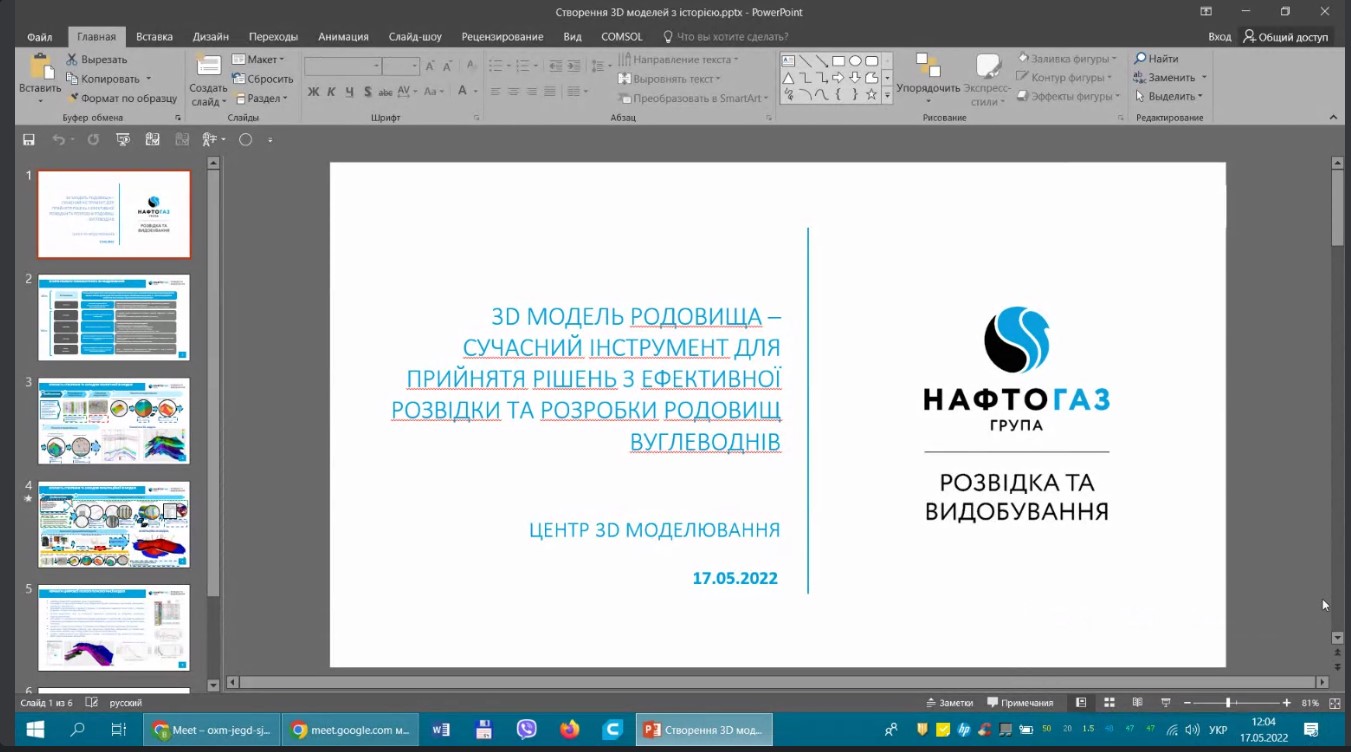The height and width of the screenshot is (752, 1351).
Task: Select the star shape in gallery
Action: point(872,95)
